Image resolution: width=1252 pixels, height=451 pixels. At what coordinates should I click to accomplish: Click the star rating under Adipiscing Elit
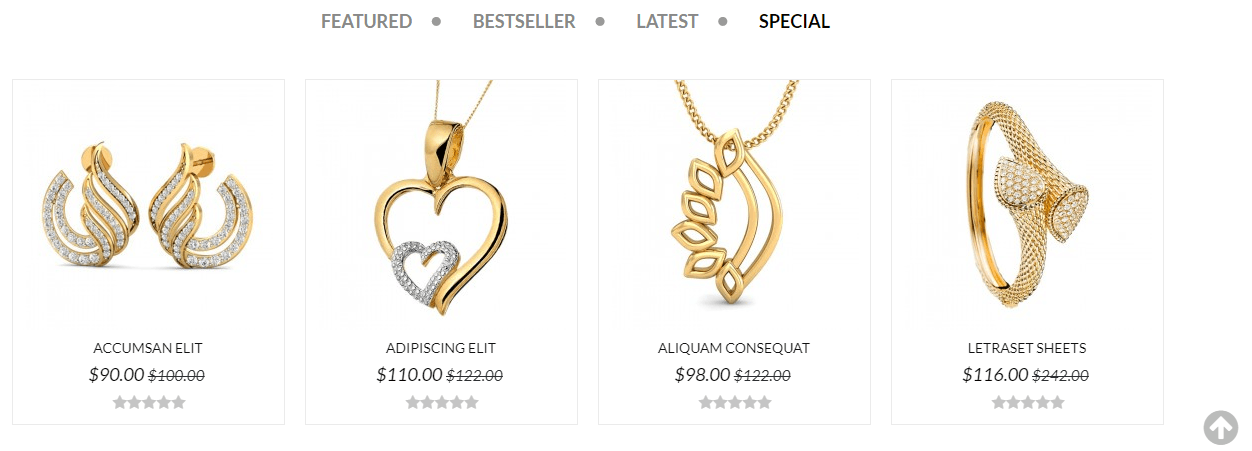[x=442, y=402]
